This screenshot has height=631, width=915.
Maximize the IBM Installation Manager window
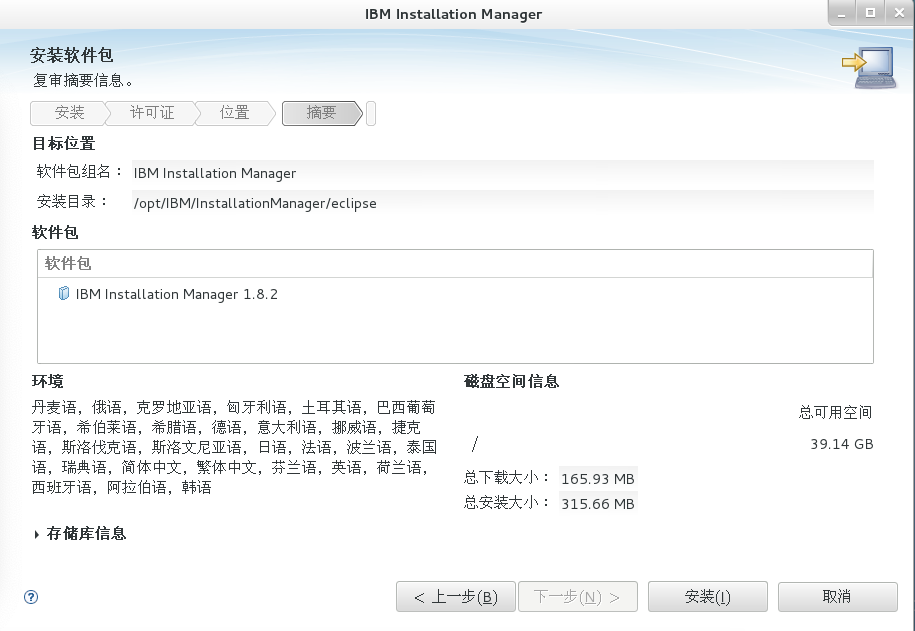coord(870,13)
